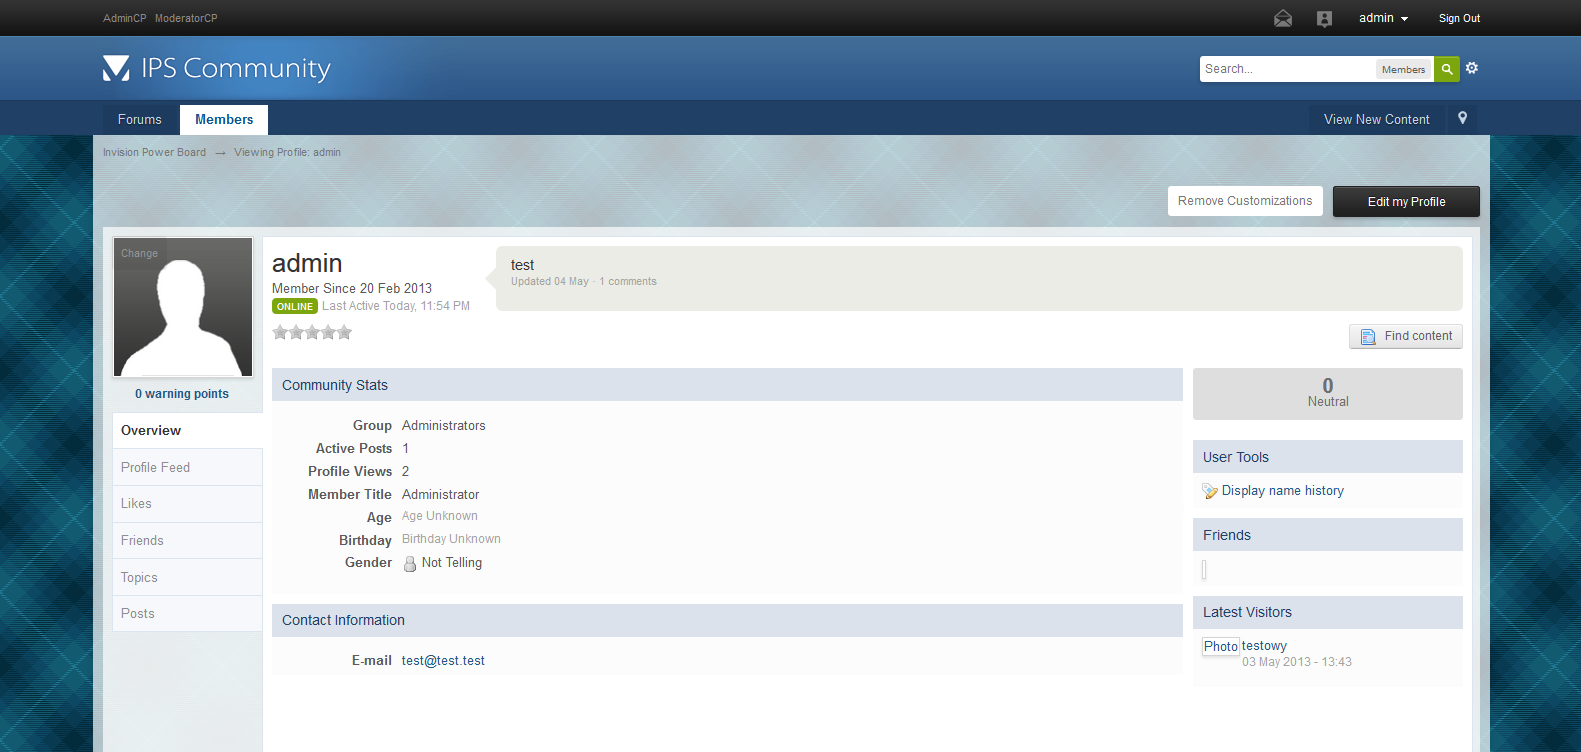Click the admin profile avatar photo
The image size is (1581, 752).
[x=183, y=308]
